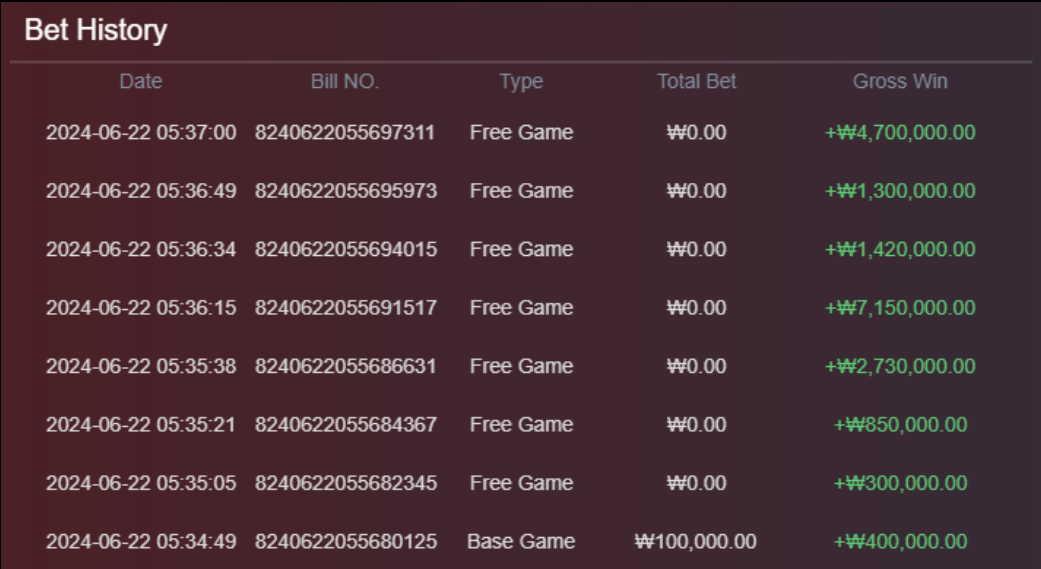Open bill number 8240622055682345

(346, 483)
